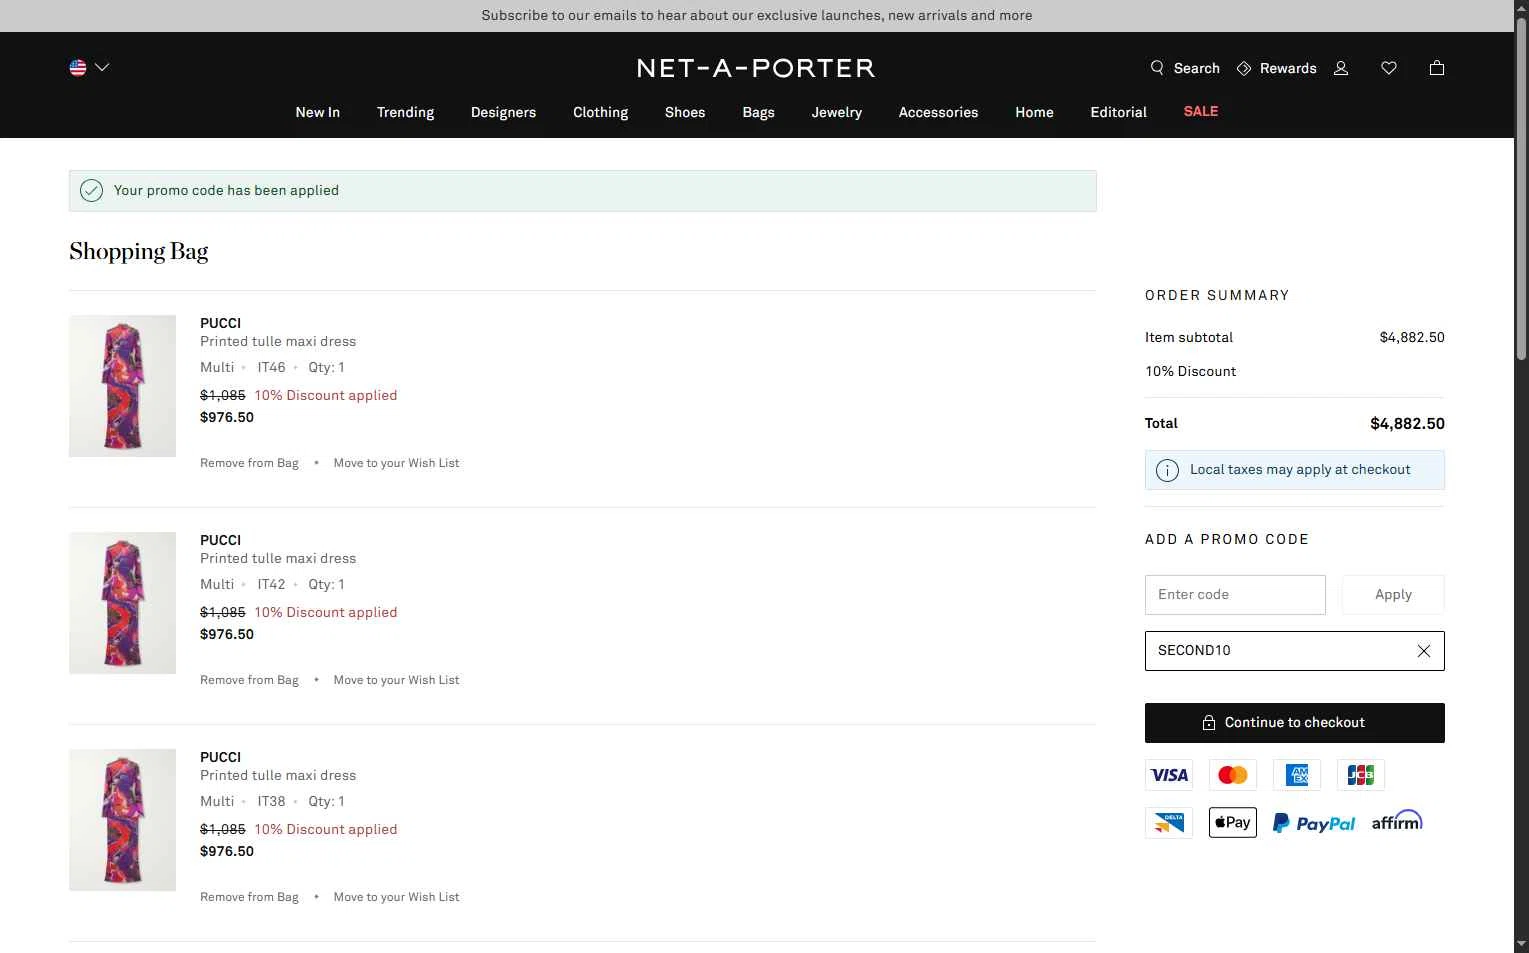Open the SALE menu item
Viewport: 1529px width, 953px height.
click(1201, 111)
